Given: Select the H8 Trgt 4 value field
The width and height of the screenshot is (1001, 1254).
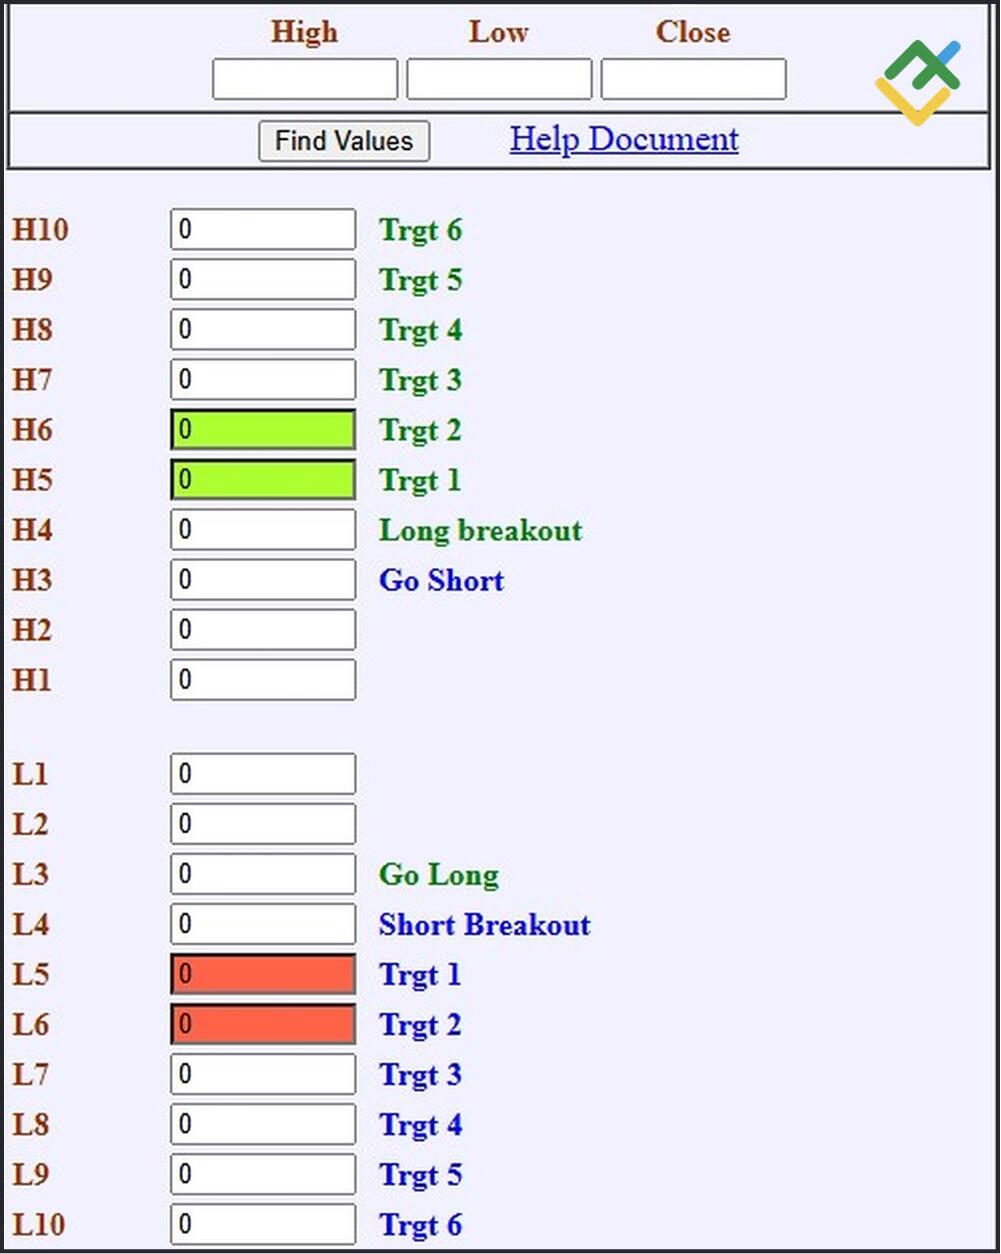Looking at the screenshot, I should click(263, 329).
